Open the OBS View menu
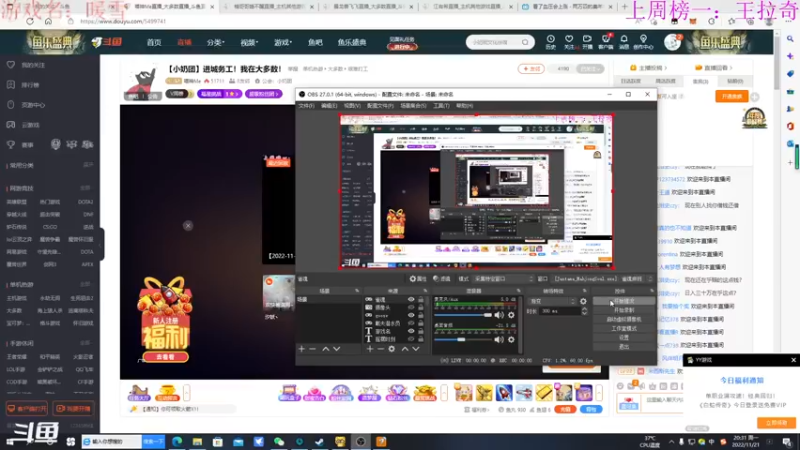 point(352,106)
